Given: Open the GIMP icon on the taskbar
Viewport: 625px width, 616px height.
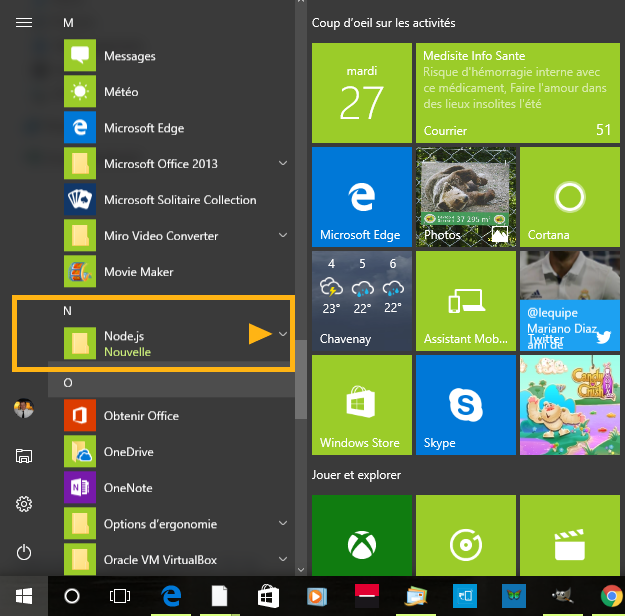Looking at the screenshot, I should click(562, 596).
